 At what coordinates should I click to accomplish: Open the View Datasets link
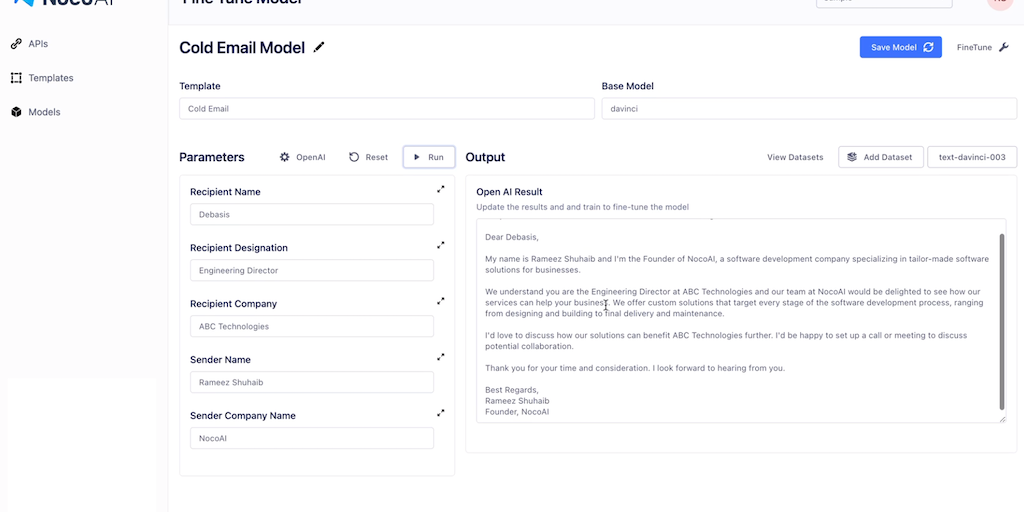[795, 157]
